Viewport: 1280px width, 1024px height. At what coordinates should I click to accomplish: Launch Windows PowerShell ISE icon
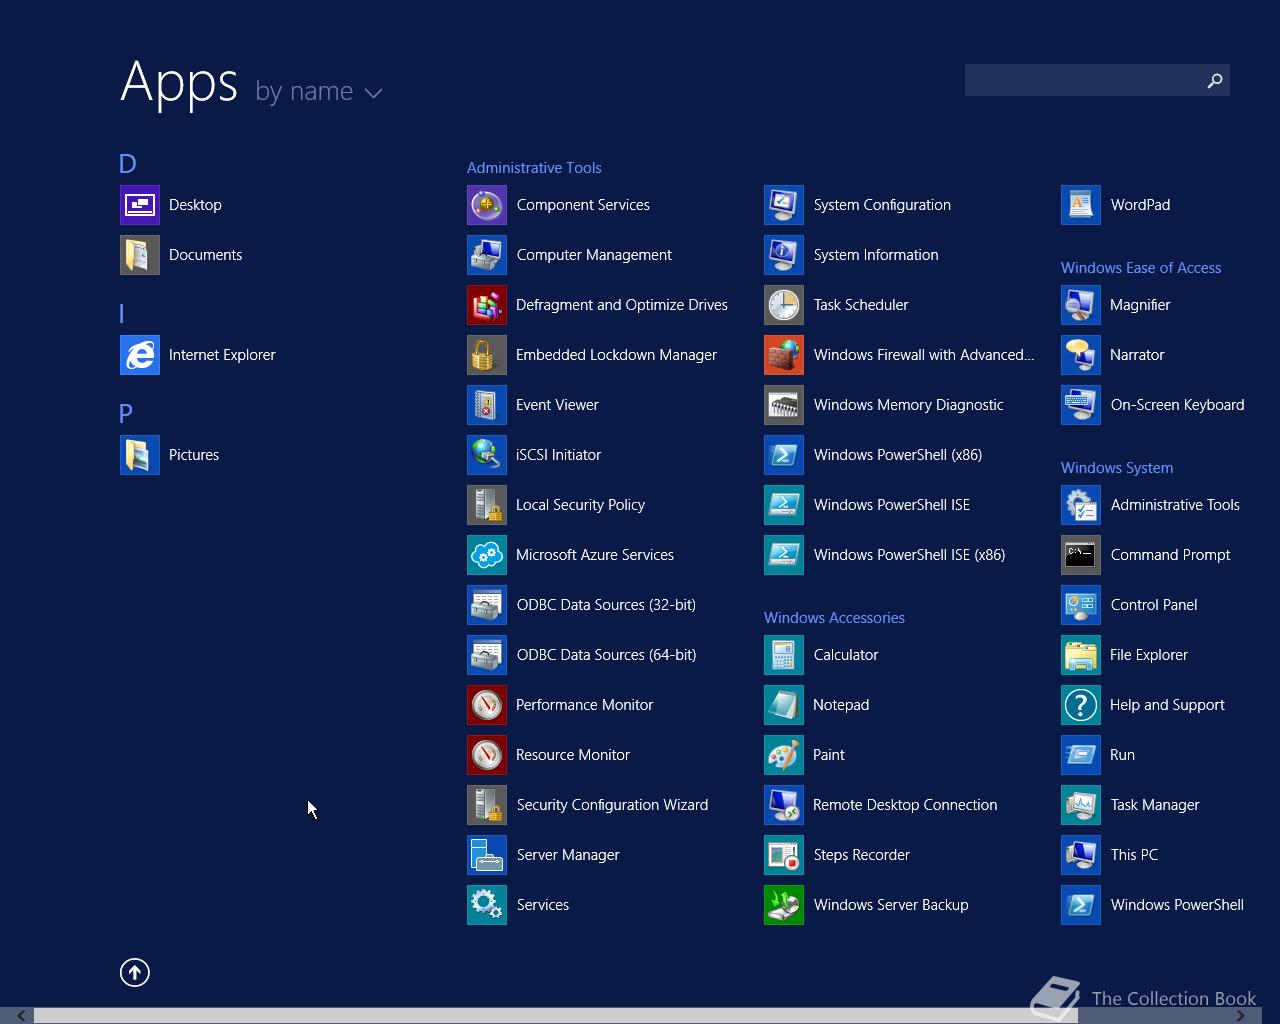pos(784,505)
